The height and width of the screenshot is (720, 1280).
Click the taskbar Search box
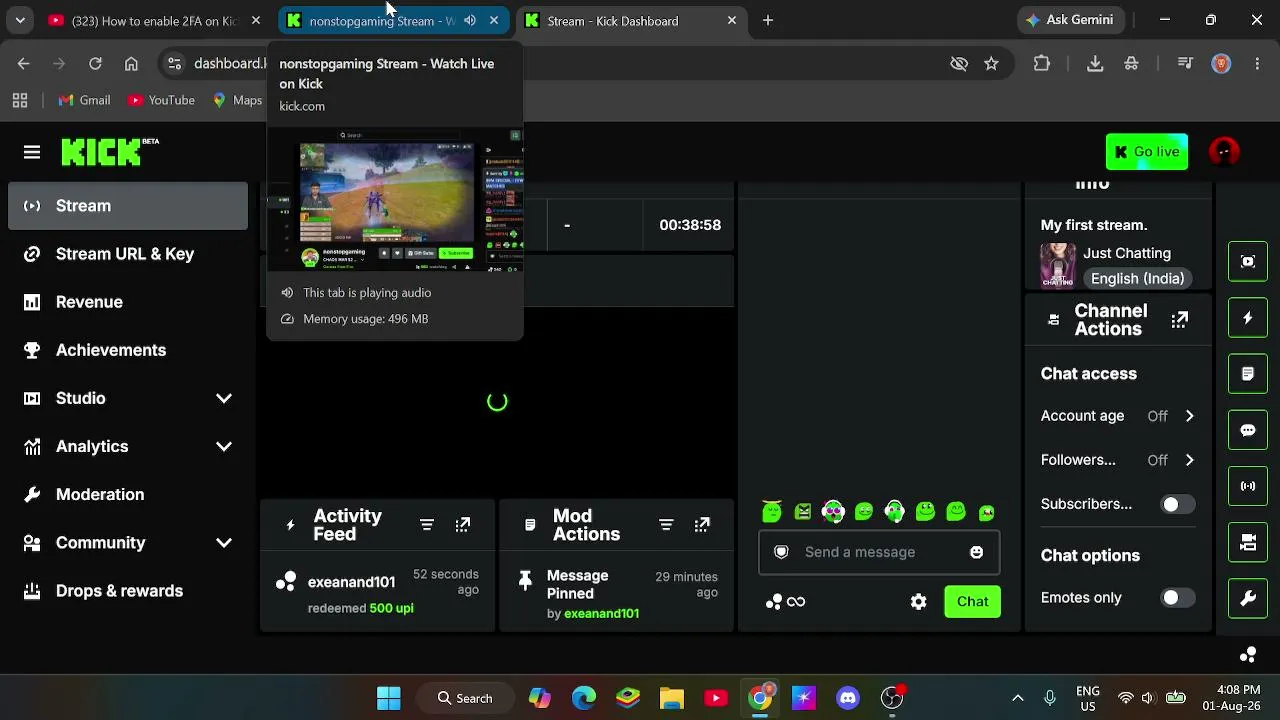point(466,698)
